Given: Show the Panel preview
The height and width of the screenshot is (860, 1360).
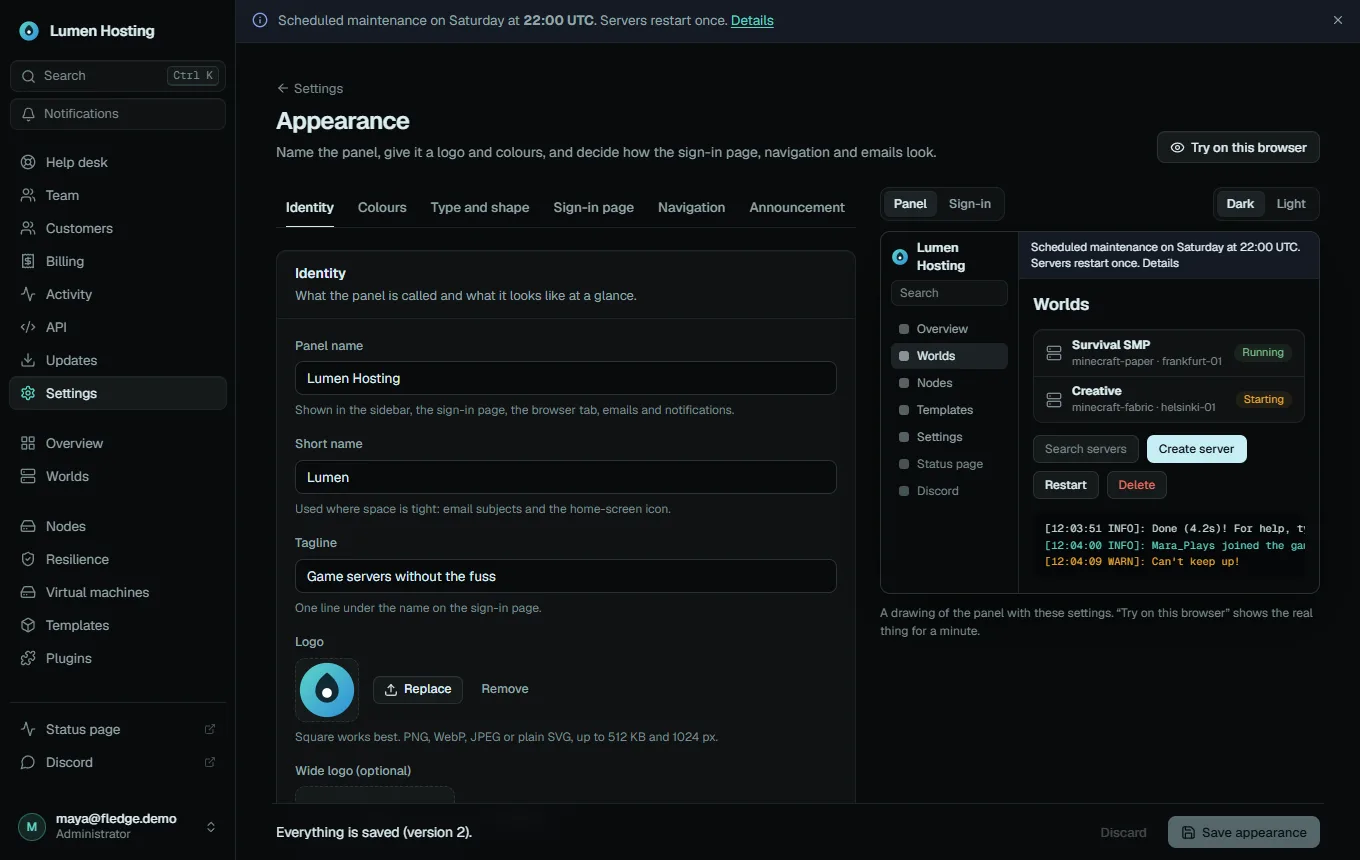Looking at the screenshot, I should point(910,204).
